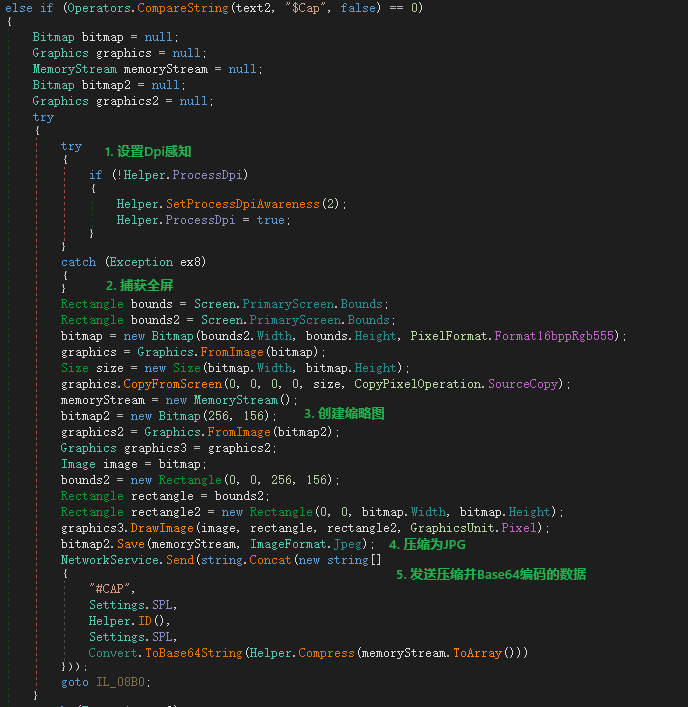This screenshot has height=707, width=688.
Task: Click the Jpeg property
Action: [348, 544]
